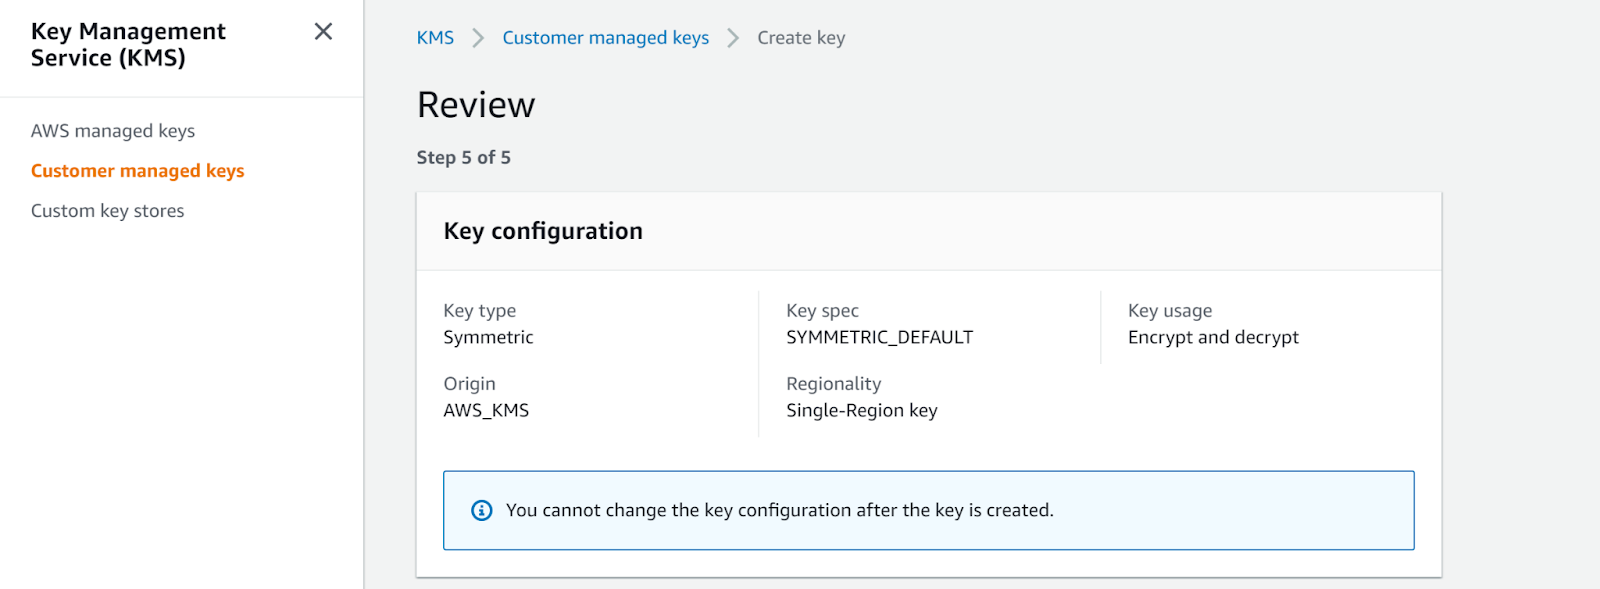Go to Custom key stores
The image size is (1600, 589).
(107, 211)
